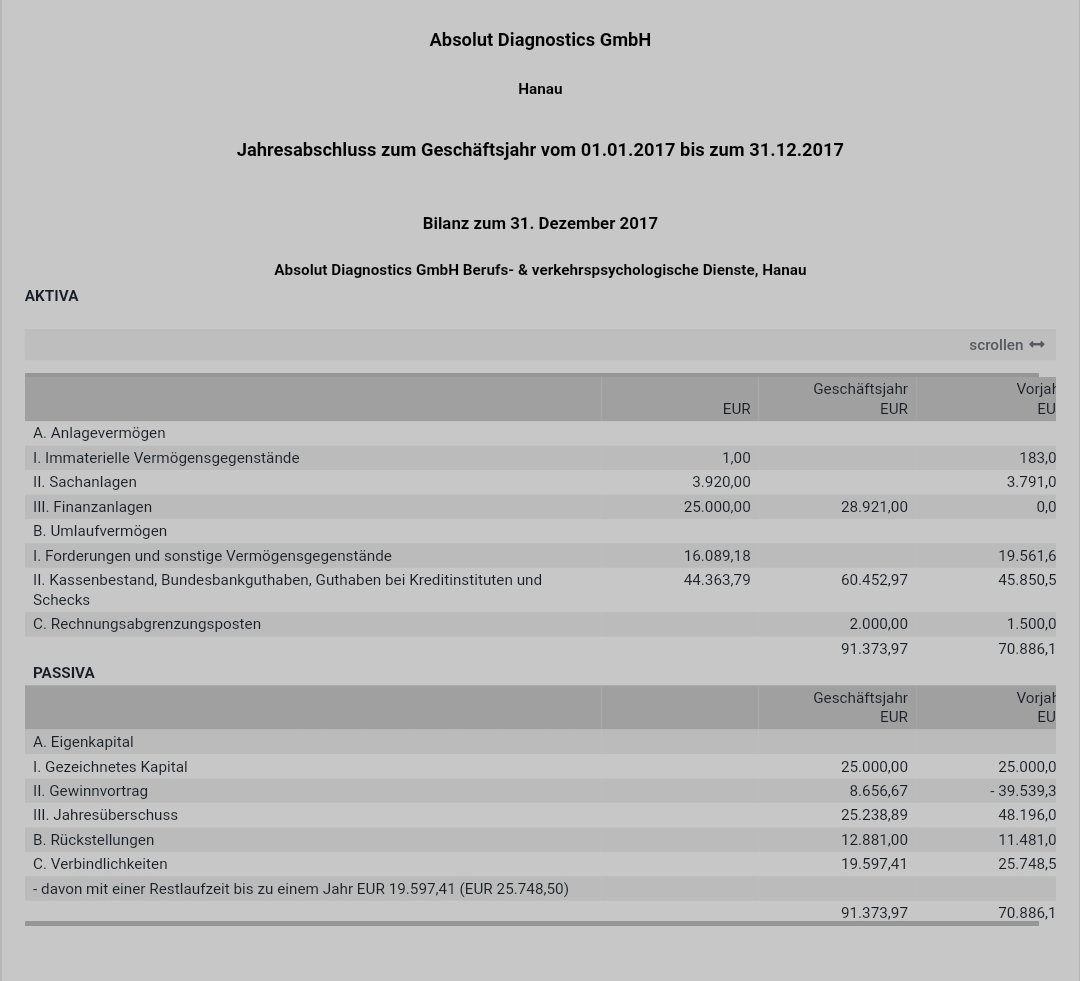The width and height of the screenshot is (1080, 981).
Task: Click the scrollen horizontal arrow icon
Action: click(1037, 344)
